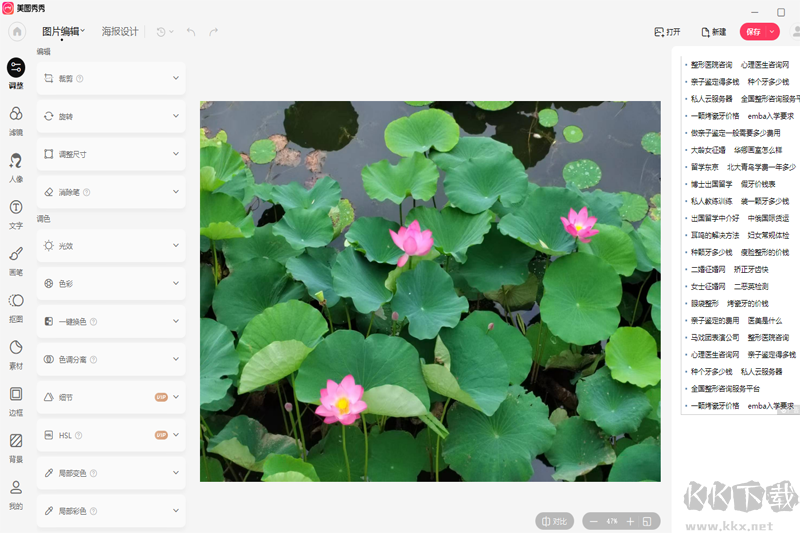The height and width of the screenshot is (533, 800).
Task: Click the help icon next to 局部彩色
Action: coord(93,511)
